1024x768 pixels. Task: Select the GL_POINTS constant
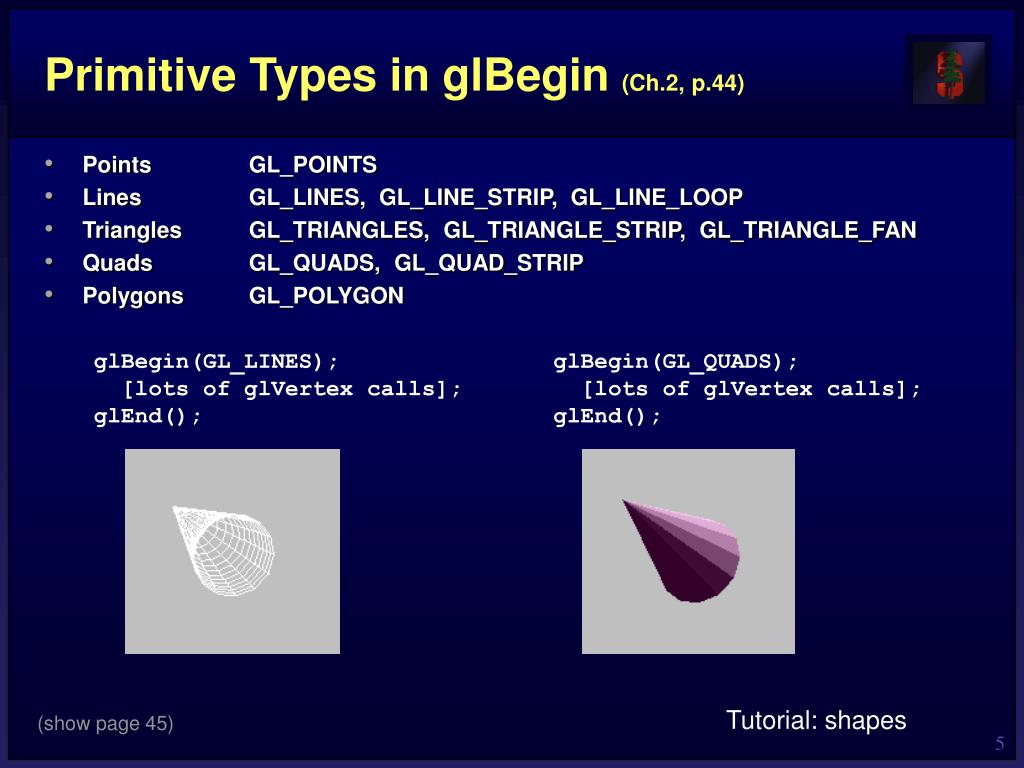coord(313,165)
